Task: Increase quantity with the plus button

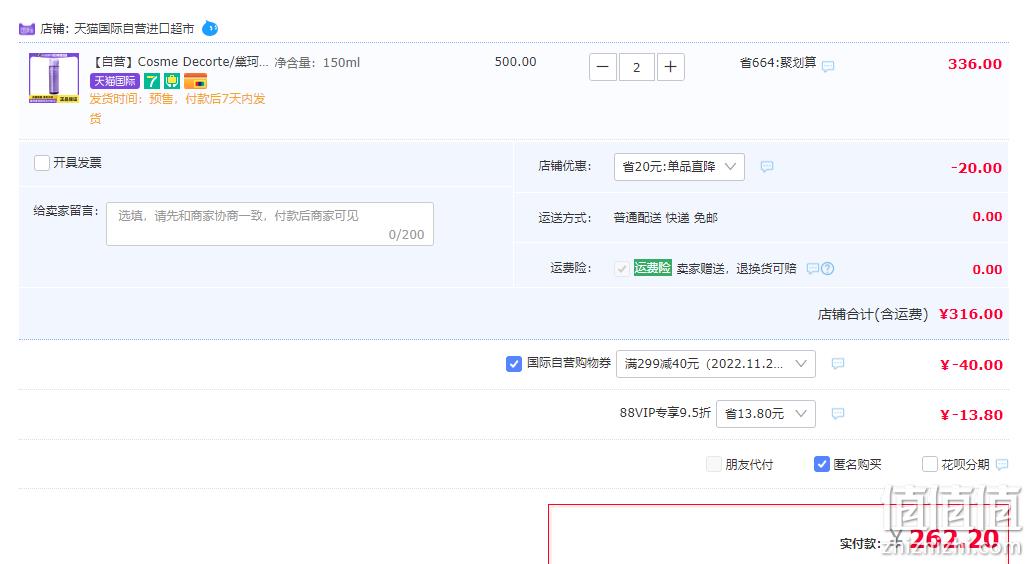Action: click(670, 67)
